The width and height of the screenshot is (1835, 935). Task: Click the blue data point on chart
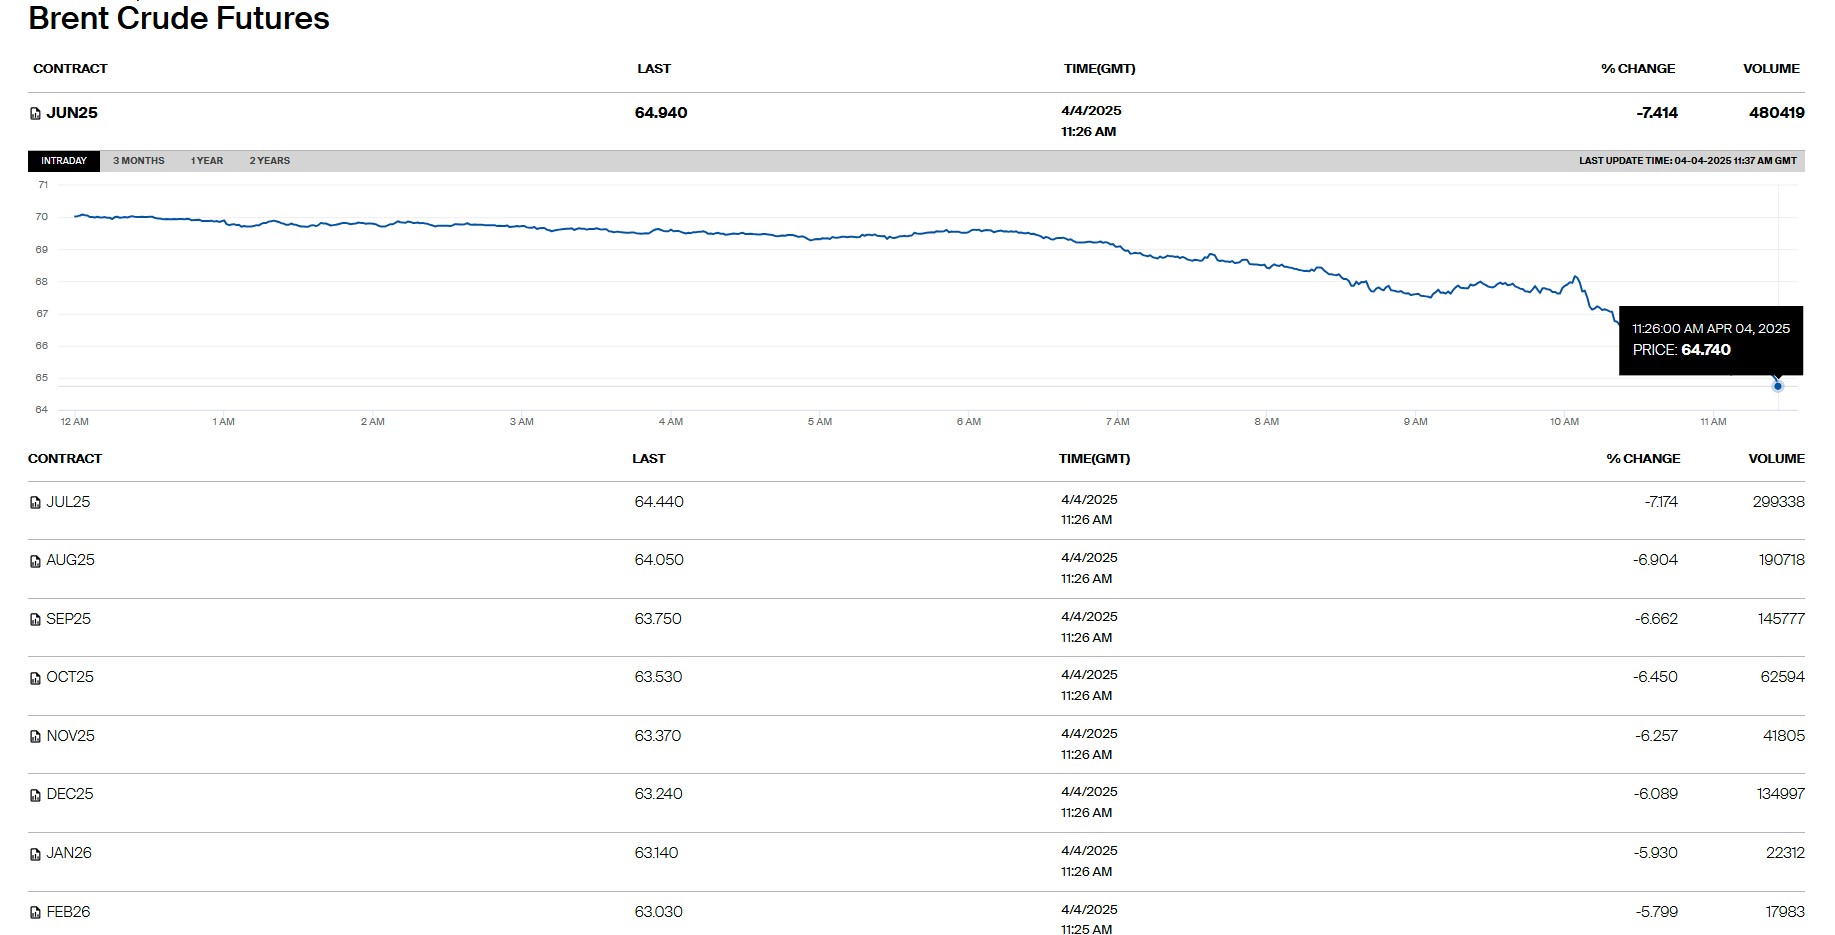pyautogui.click(x=1777, y=386)
